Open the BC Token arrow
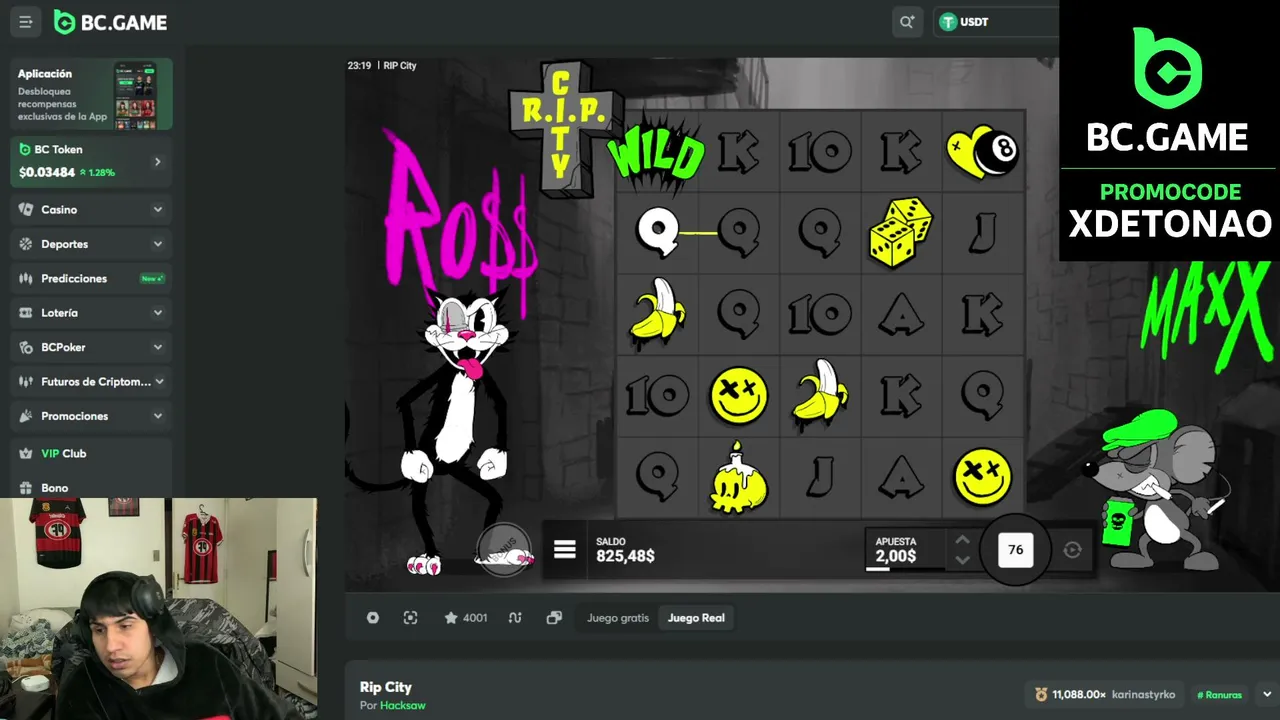Screen dimensions: 1280x720 click(157, 162)
